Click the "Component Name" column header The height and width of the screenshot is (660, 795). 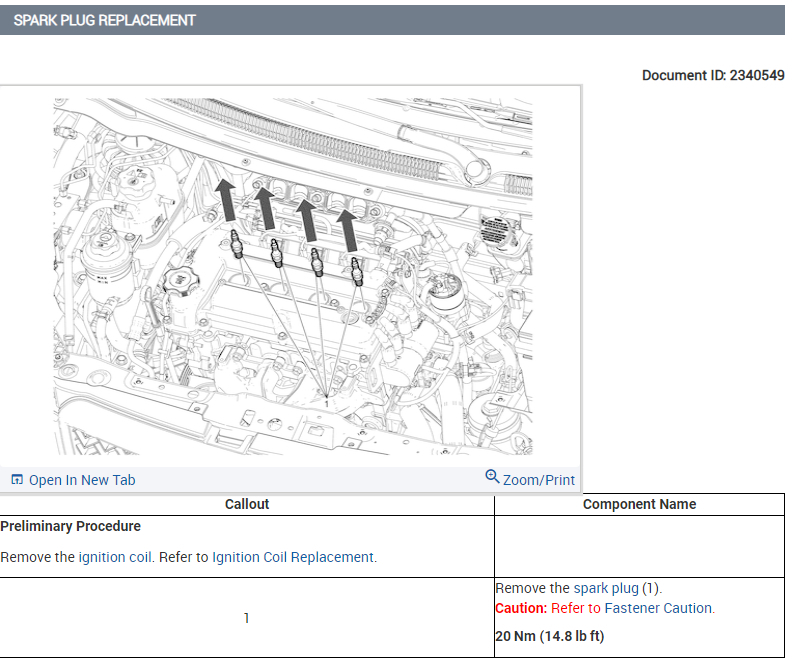(639, 504)
